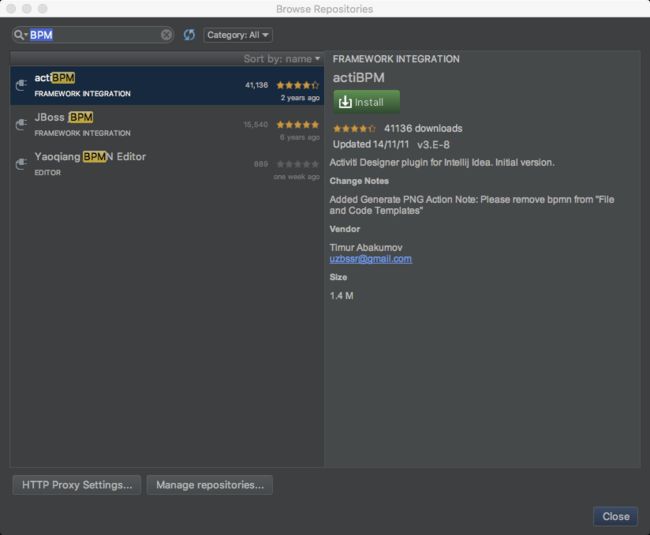This screenshot has height=535, width=650.
Task: Click the 'one week ago' label
Action: 296,177
